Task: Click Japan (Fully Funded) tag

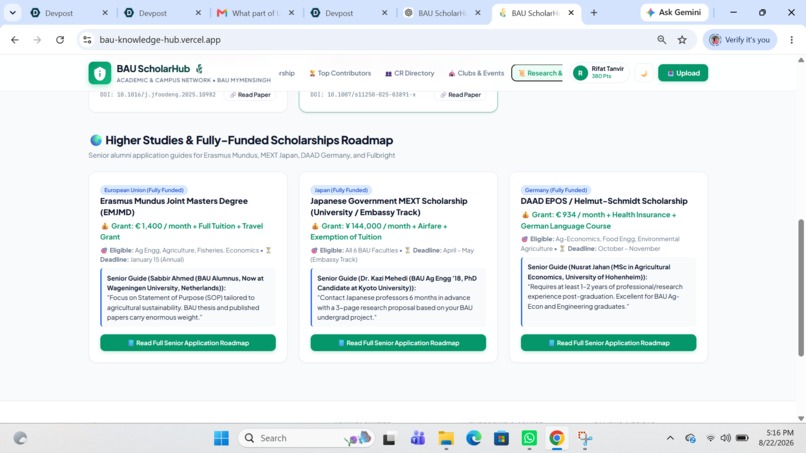Action: (x=341, y=190)
